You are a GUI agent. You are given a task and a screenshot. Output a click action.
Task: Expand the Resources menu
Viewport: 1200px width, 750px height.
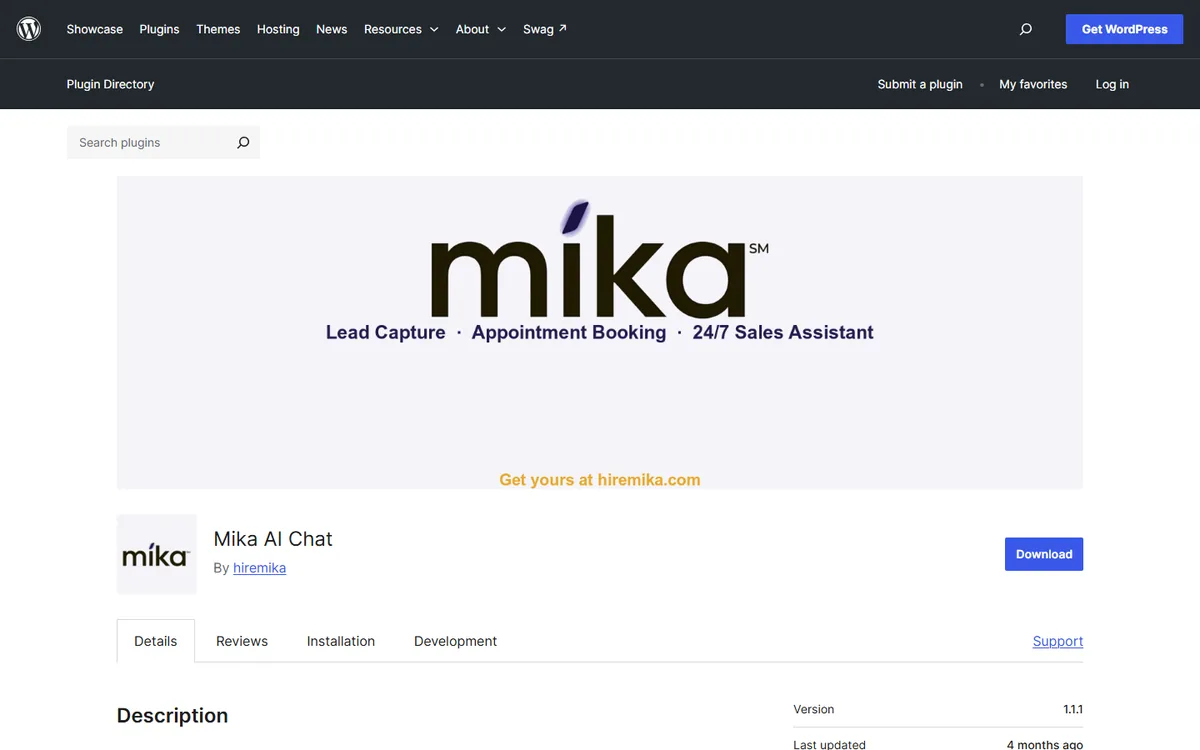pyautogui.click(x=401, y=29)
